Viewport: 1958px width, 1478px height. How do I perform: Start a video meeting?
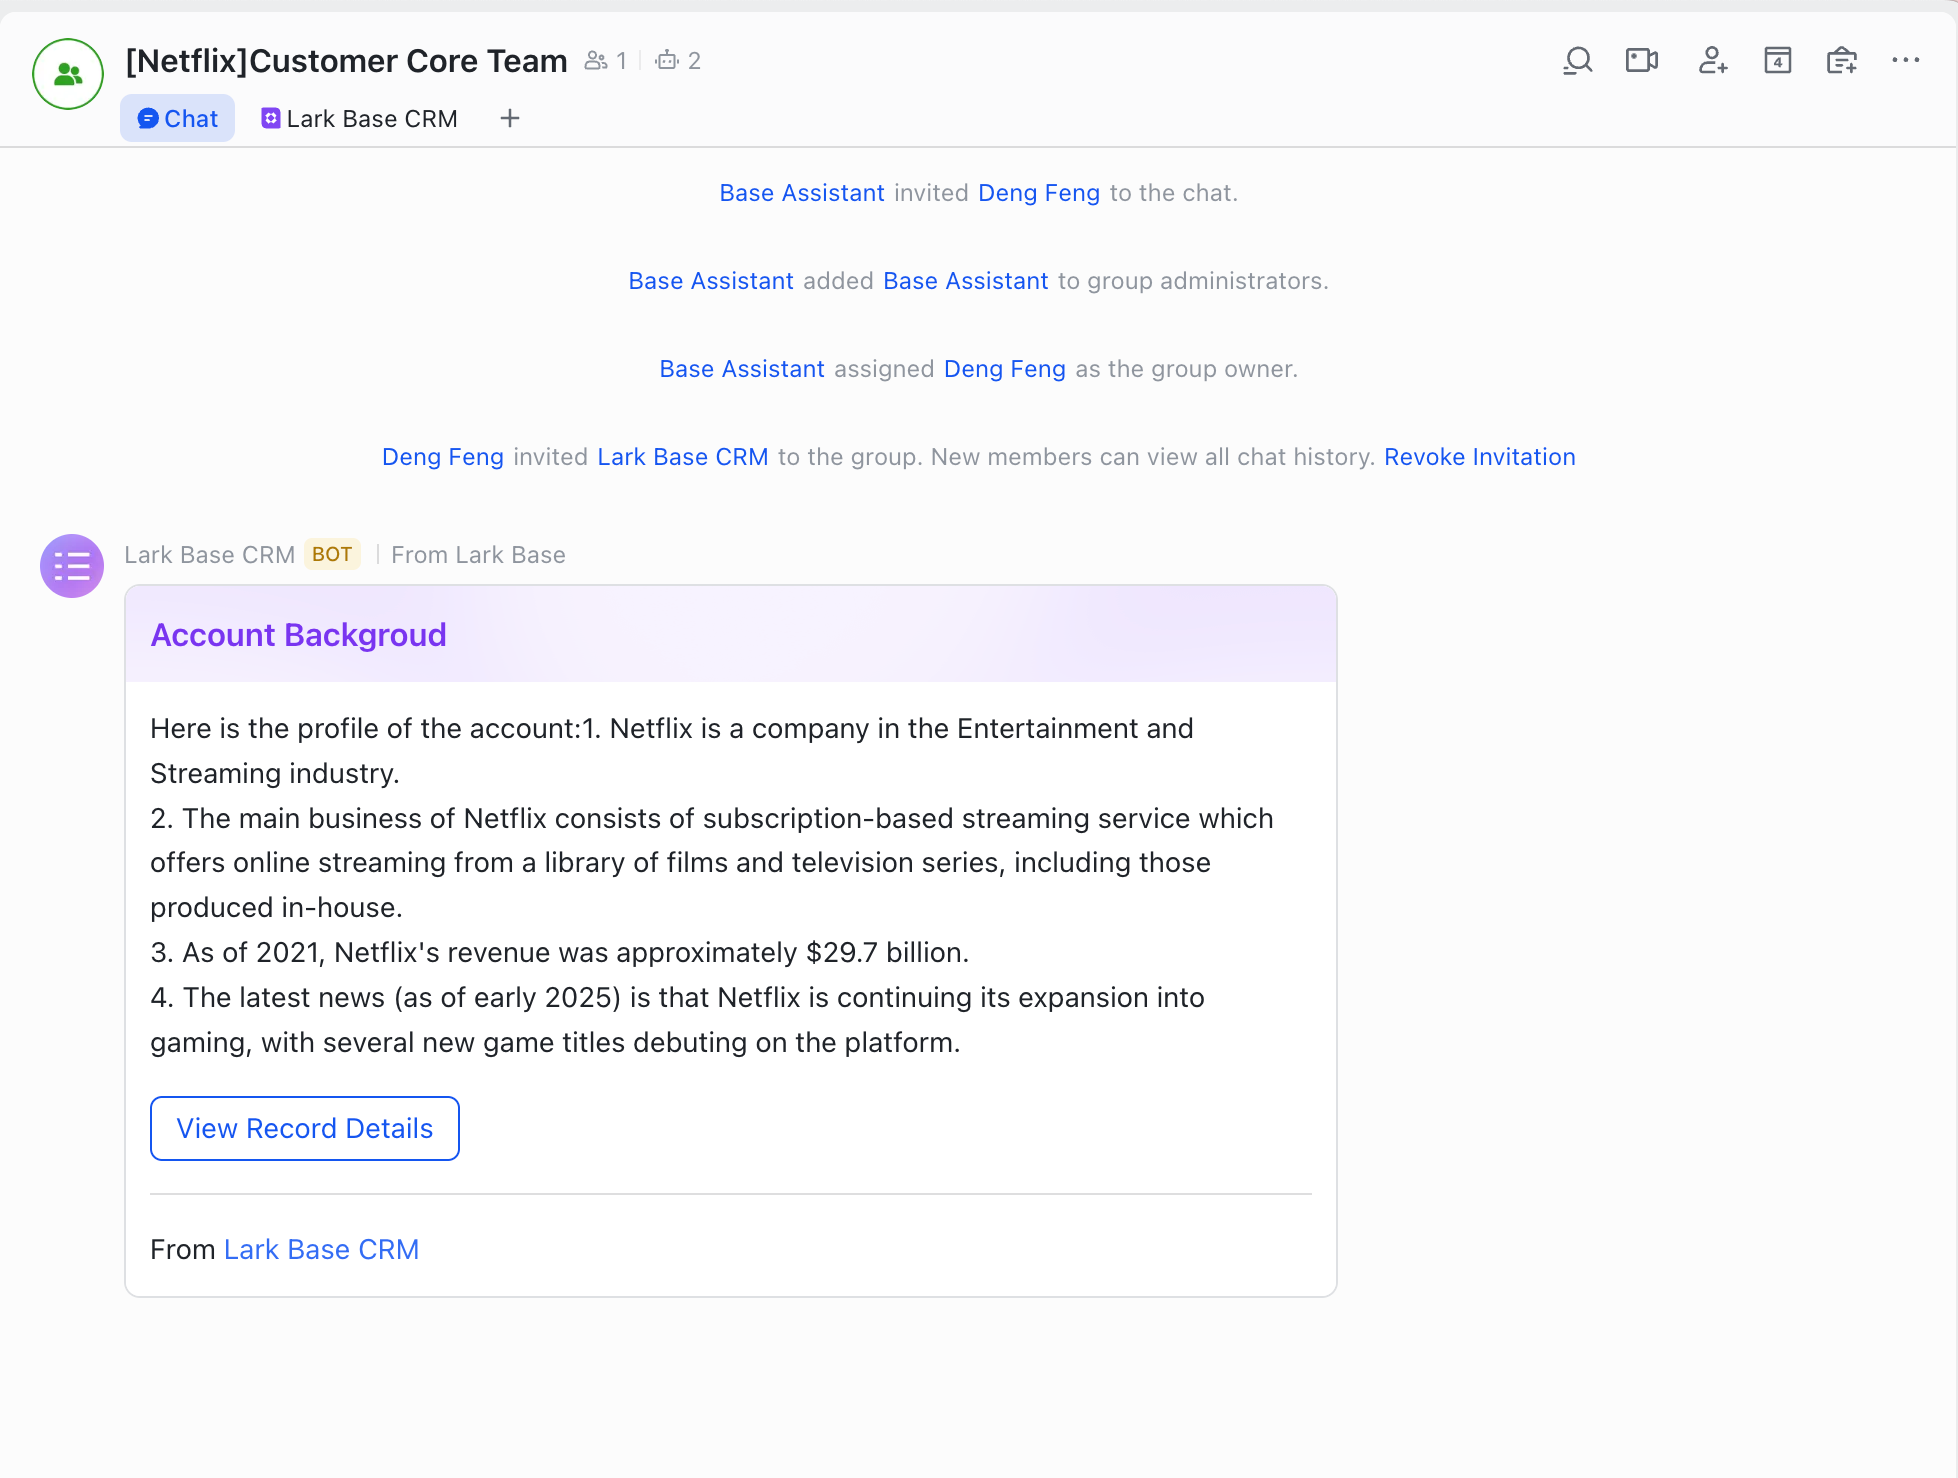pos(1641,61)
